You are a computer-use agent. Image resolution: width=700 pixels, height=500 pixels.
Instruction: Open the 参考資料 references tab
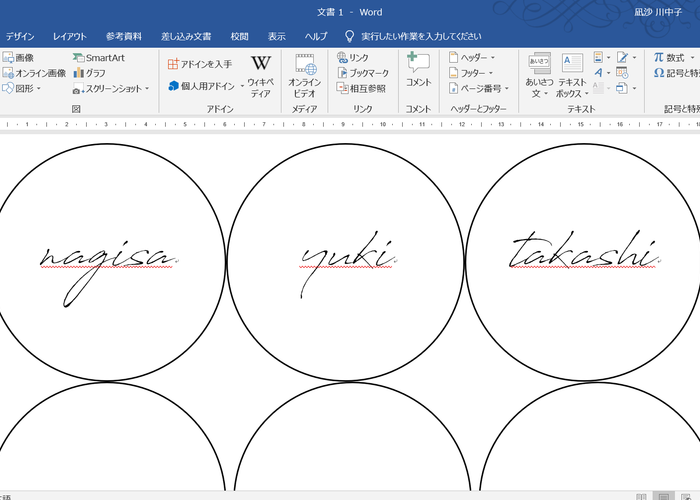click(x=124, y=36)
